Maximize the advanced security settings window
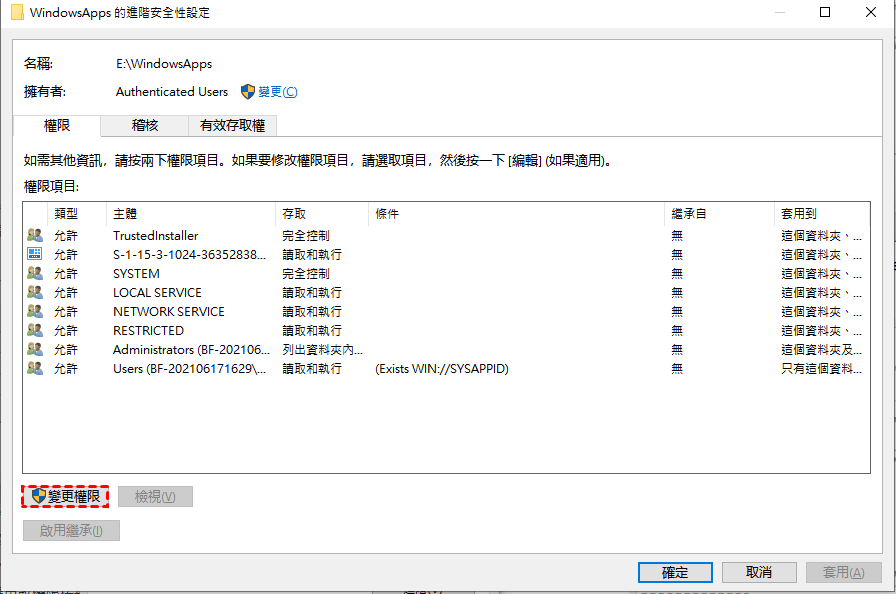The image size is (896, 594). click(x=825, y=12)
